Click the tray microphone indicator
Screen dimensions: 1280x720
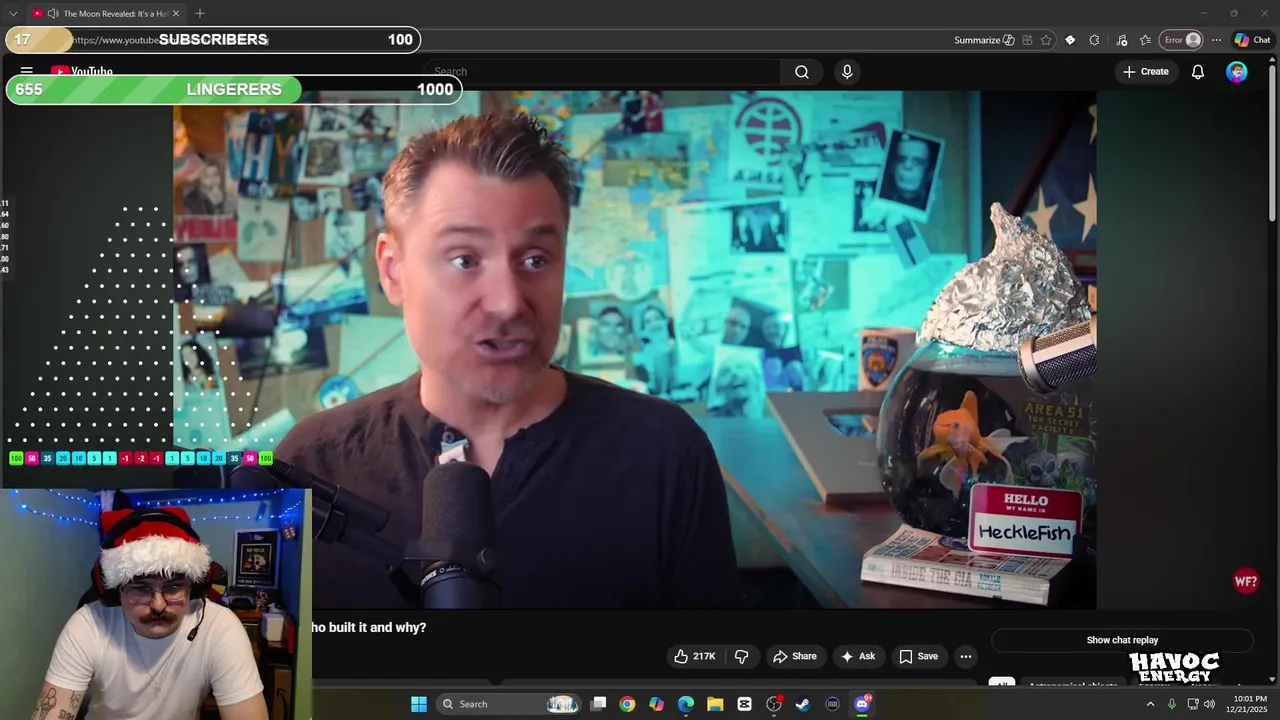[x=1171, y=704]
